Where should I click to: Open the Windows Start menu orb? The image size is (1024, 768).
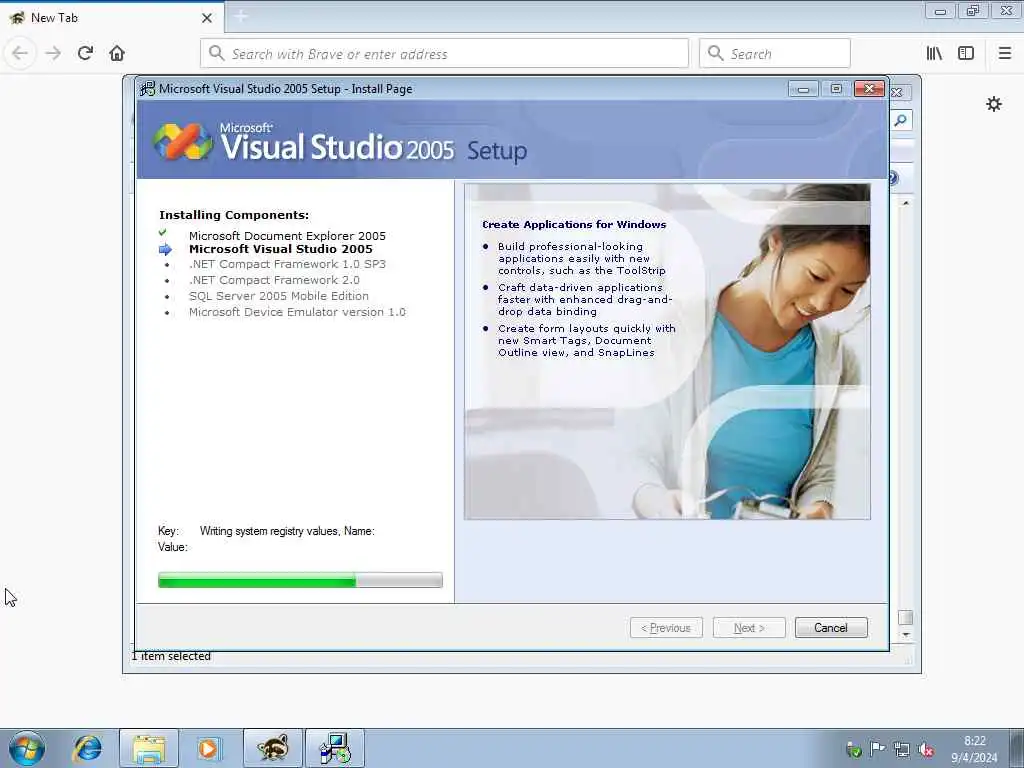[x=27, y=748]
